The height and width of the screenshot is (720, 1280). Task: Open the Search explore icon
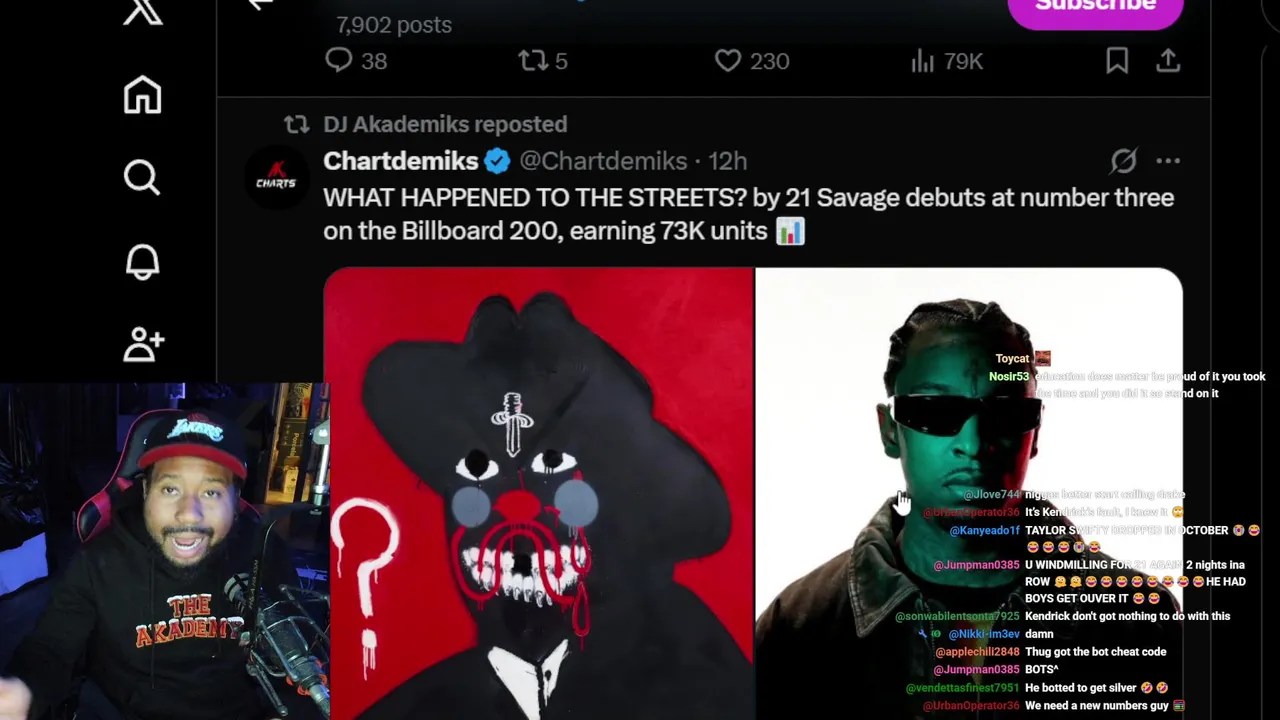pos(142,178)
